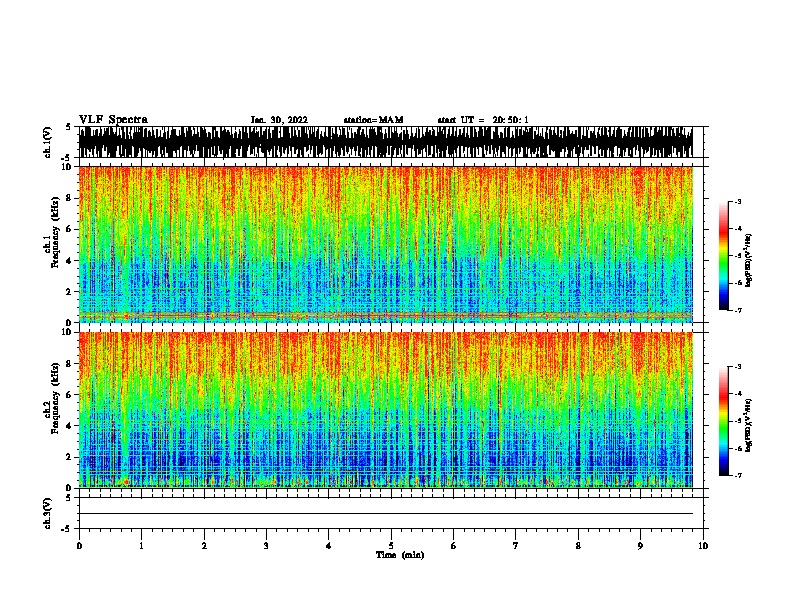Click the "Time (min)" axis label

[400, 555]
